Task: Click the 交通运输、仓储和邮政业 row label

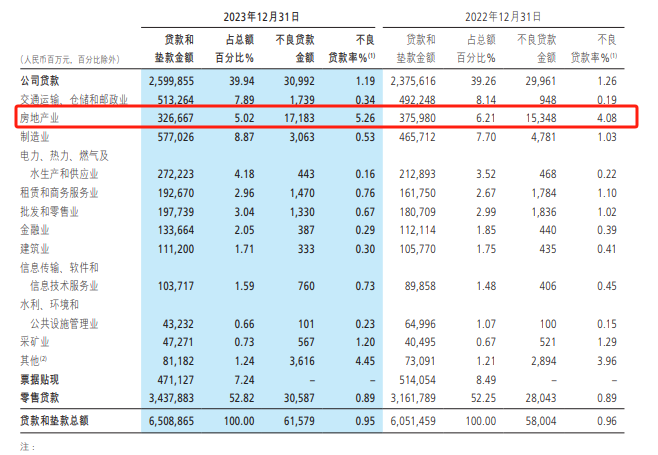Action: pyautogui.click(x=74, y=99)
